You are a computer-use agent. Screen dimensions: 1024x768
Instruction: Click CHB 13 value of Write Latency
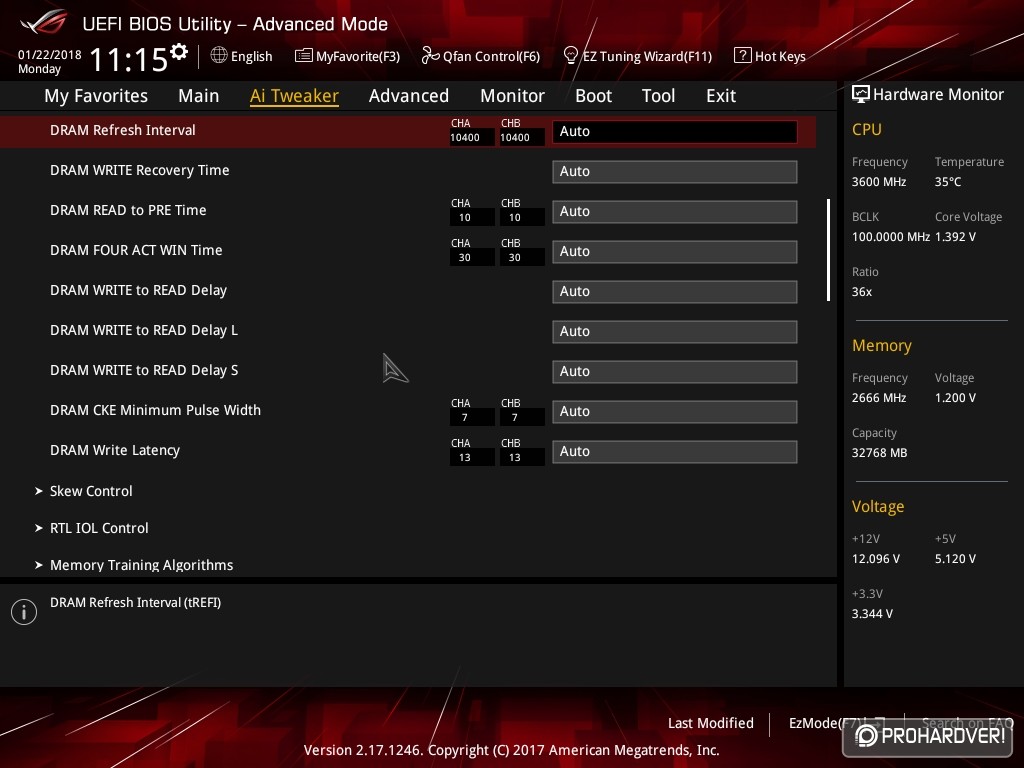coord(522,457)
